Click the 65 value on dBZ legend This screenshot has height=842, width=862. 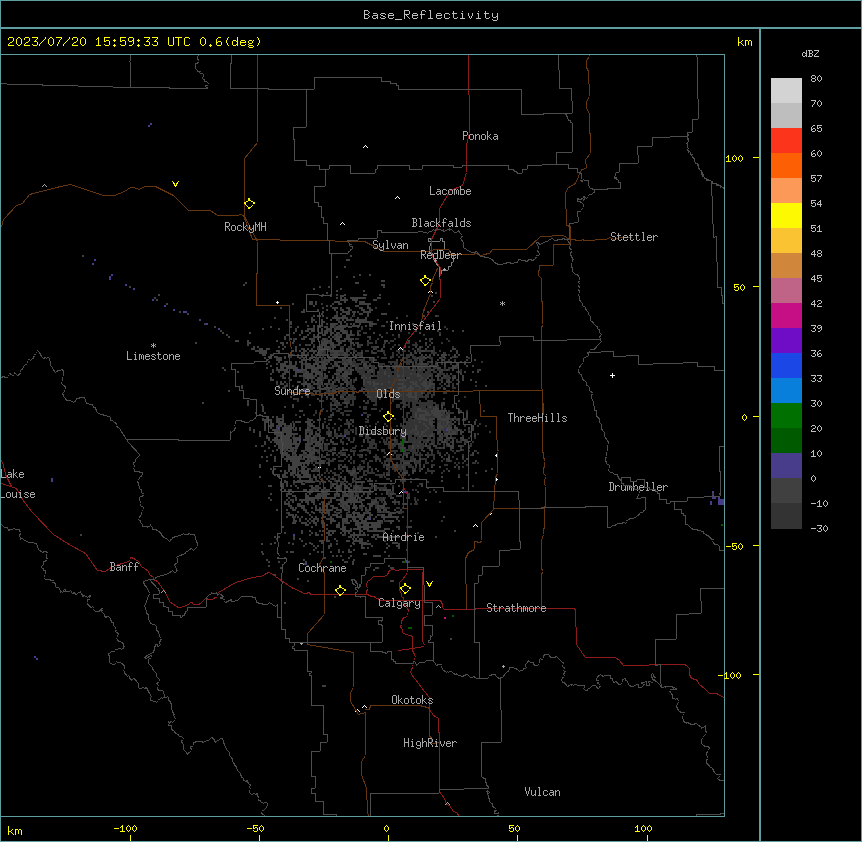click(816, 128)
